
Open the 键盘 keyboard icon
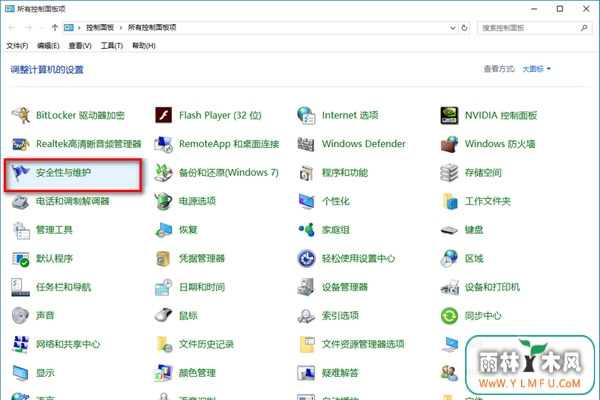[x=449, y=230]
